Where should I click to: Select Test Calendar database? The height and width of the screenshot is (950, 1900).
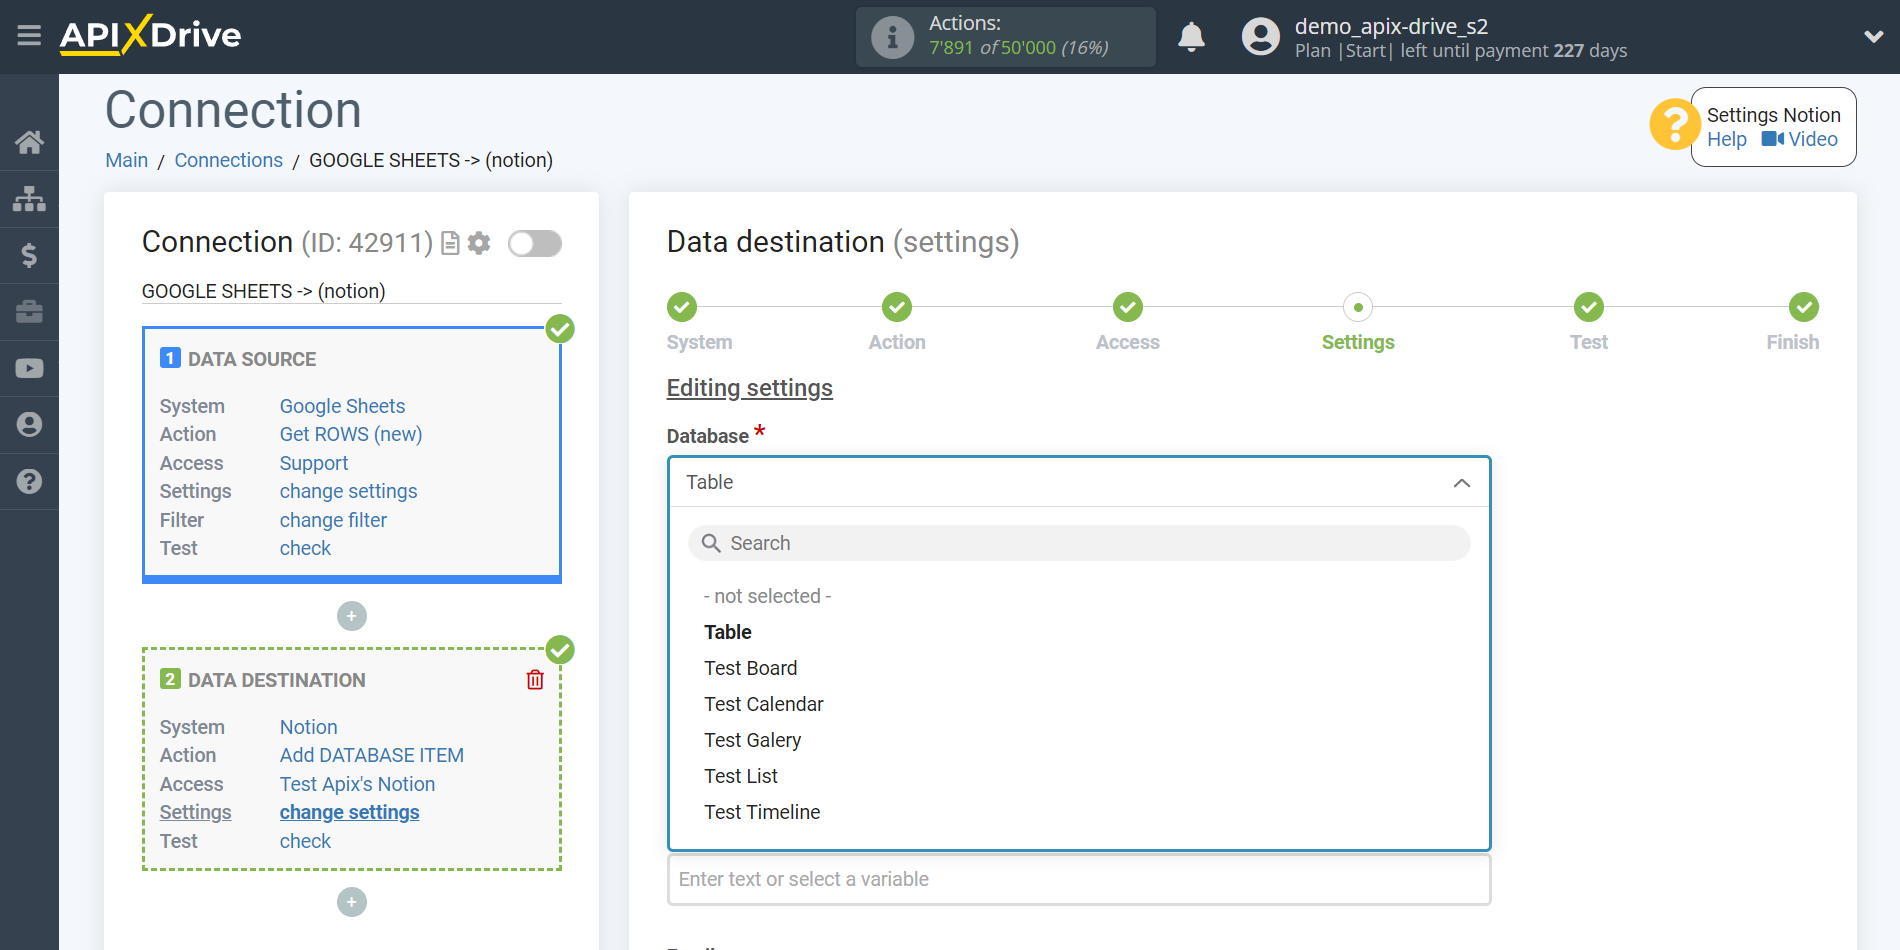pos(764,704)
